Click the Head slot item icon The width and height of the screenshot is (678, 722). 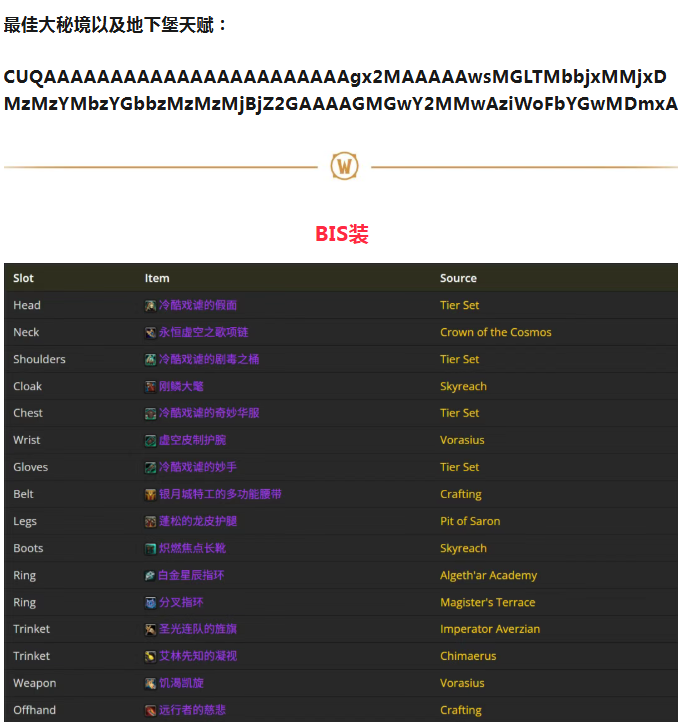point(150,305)
